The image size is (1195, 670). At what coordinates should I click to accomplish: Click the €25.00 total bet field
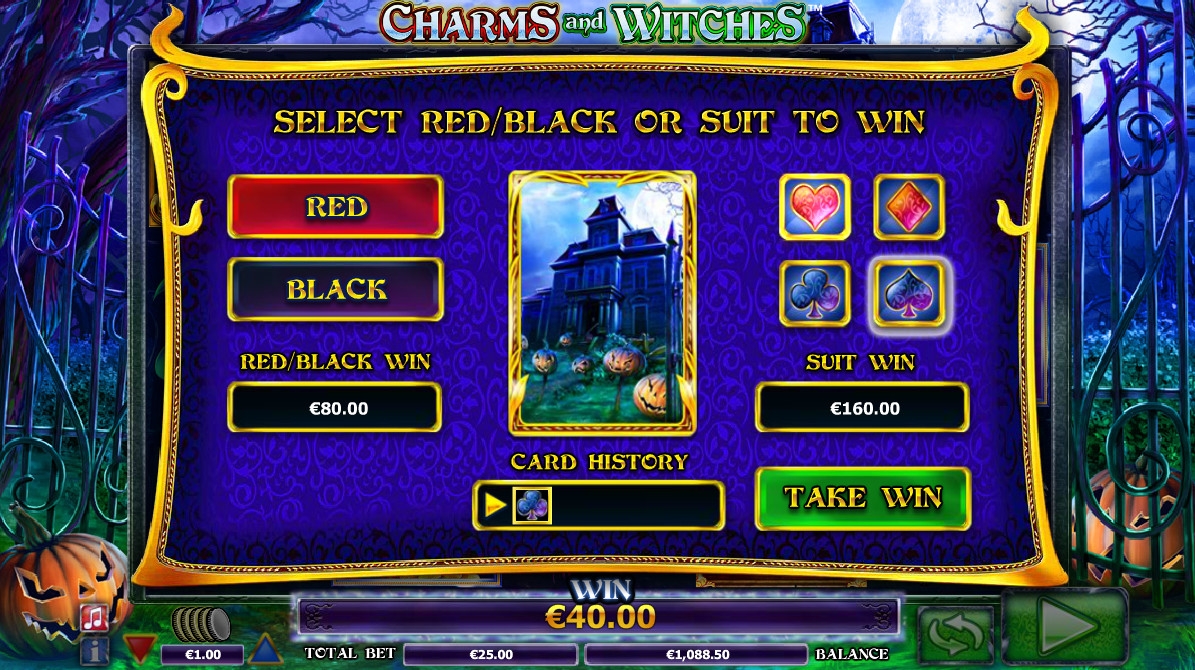coord(491,654)
